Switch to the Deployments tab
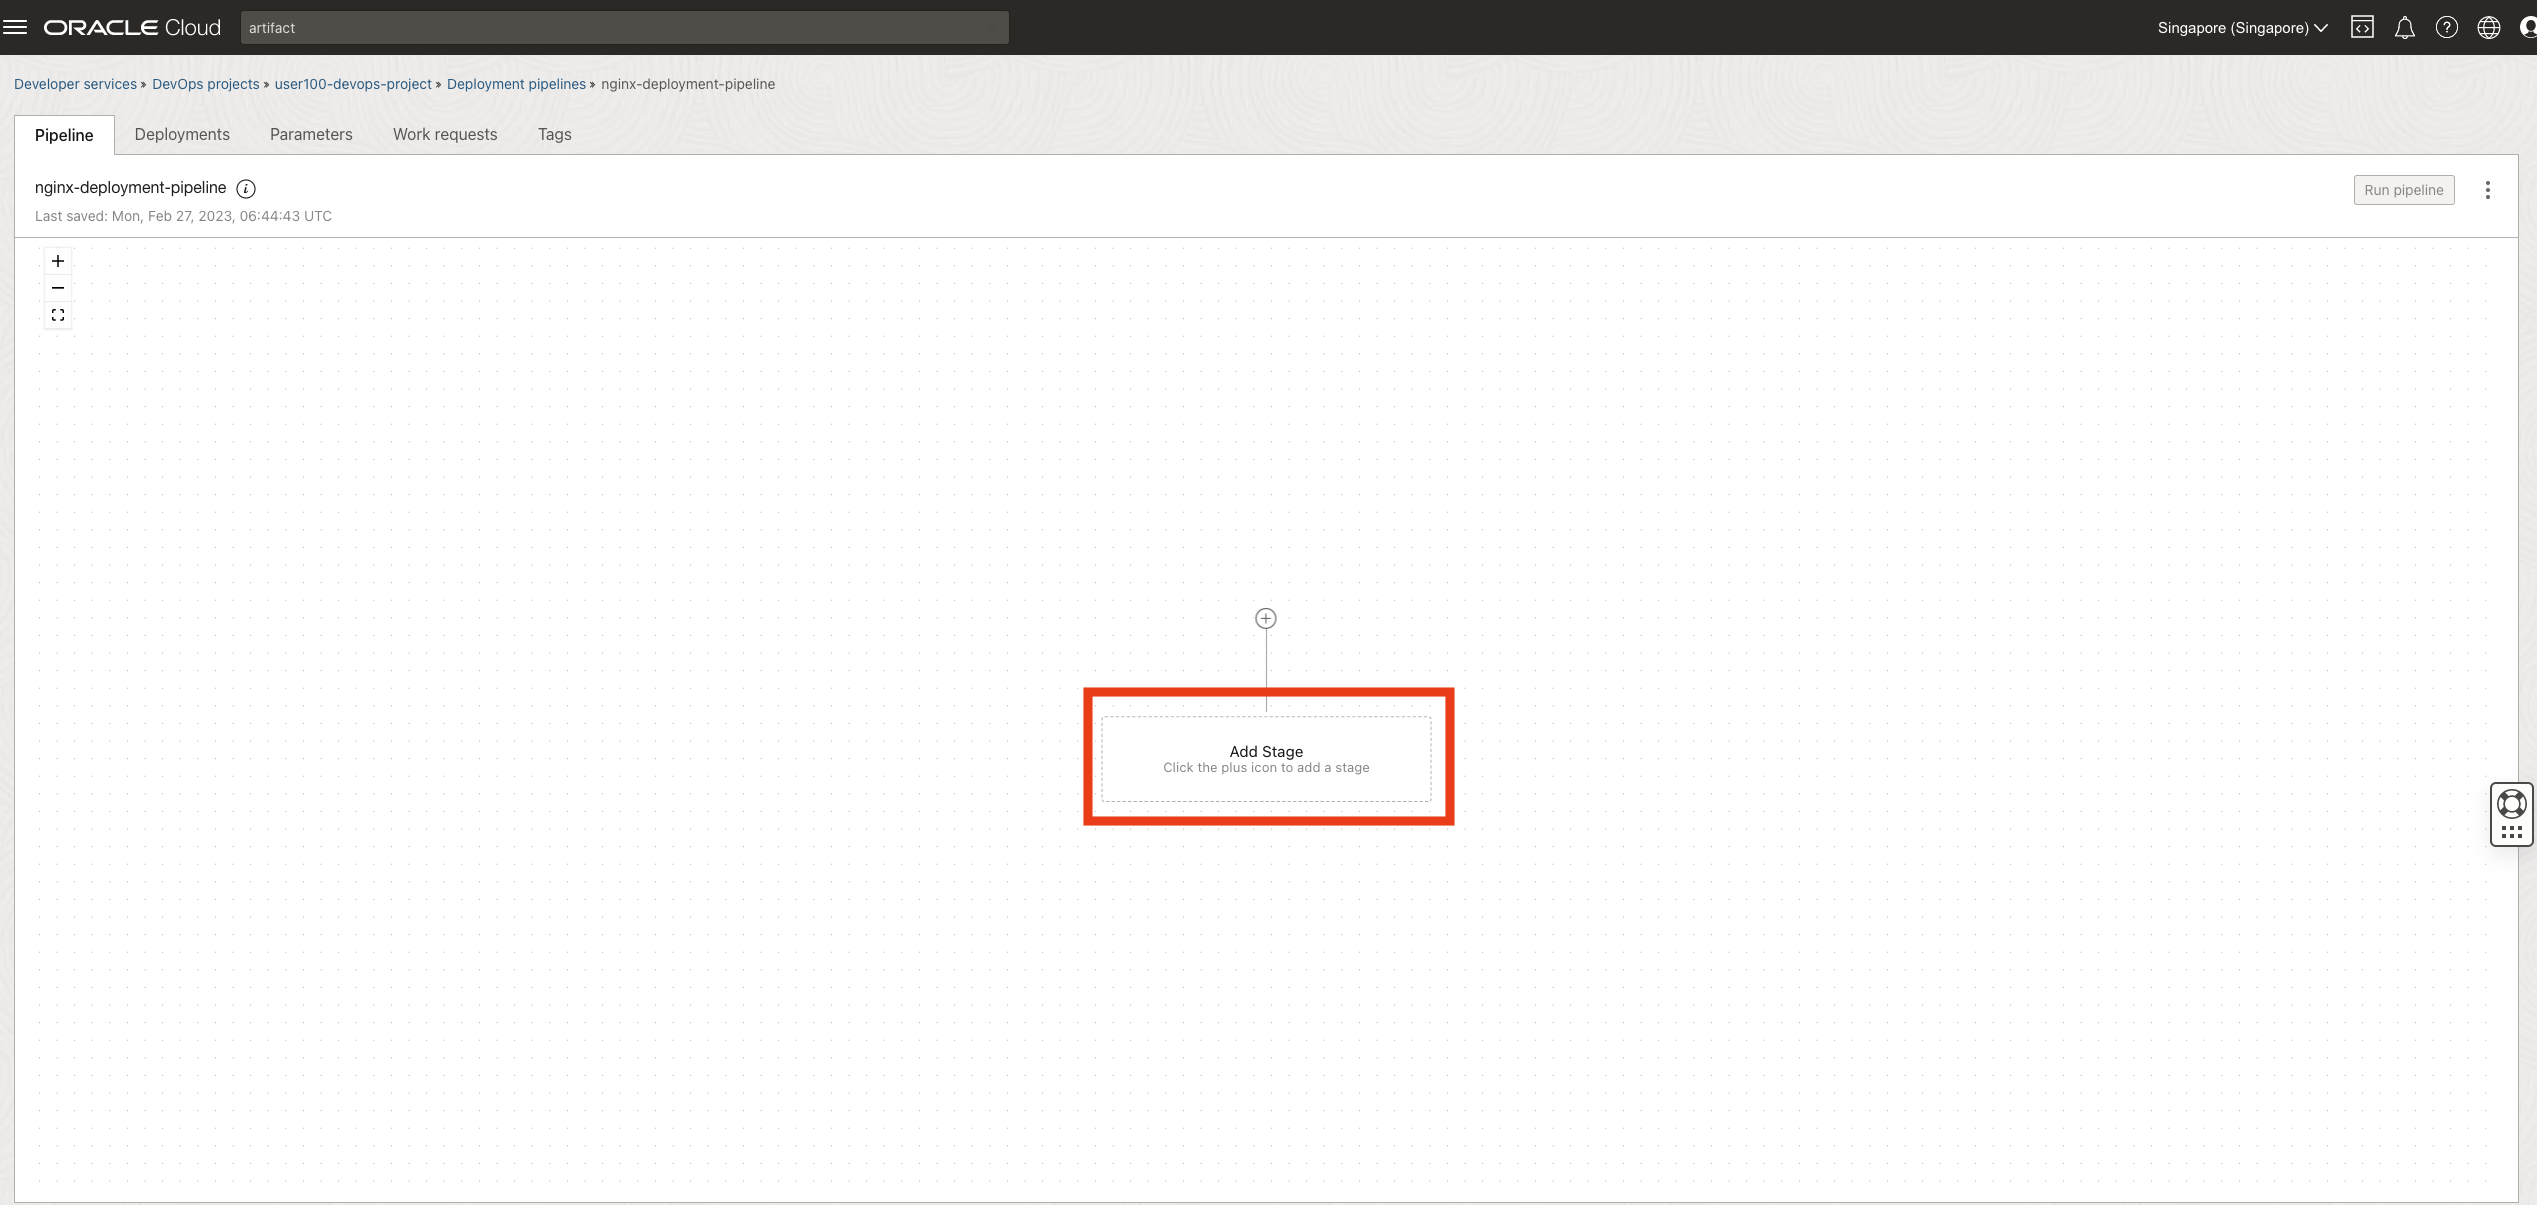Viewport: 2537px width, 1205px height. [182, 134]
